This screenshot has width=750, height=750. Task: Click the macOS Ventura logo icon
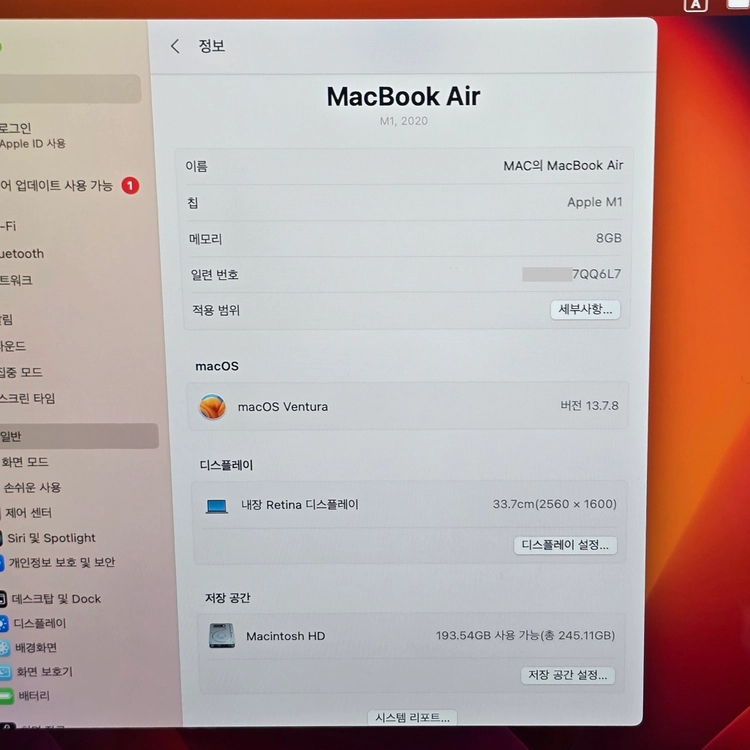[x=212, y=407]
